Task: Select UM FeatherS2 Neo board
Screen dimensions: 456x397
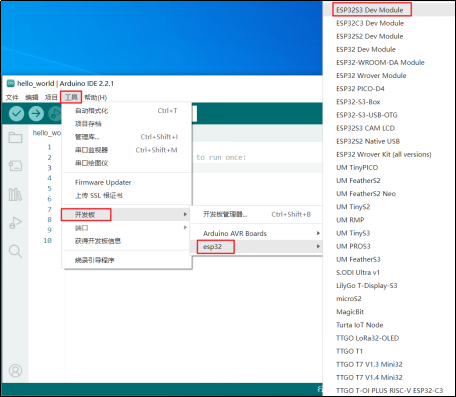Action: (389, 194)
